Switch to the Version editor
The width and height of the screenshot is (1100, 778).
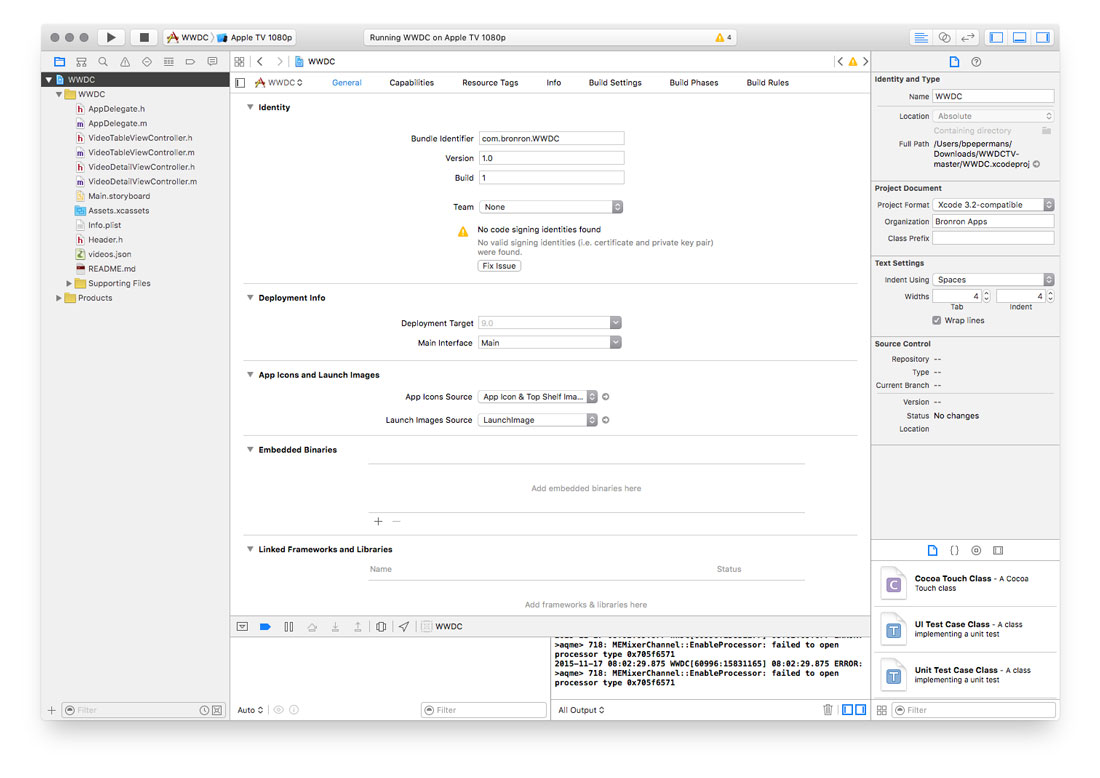click(x=968, y=37)
